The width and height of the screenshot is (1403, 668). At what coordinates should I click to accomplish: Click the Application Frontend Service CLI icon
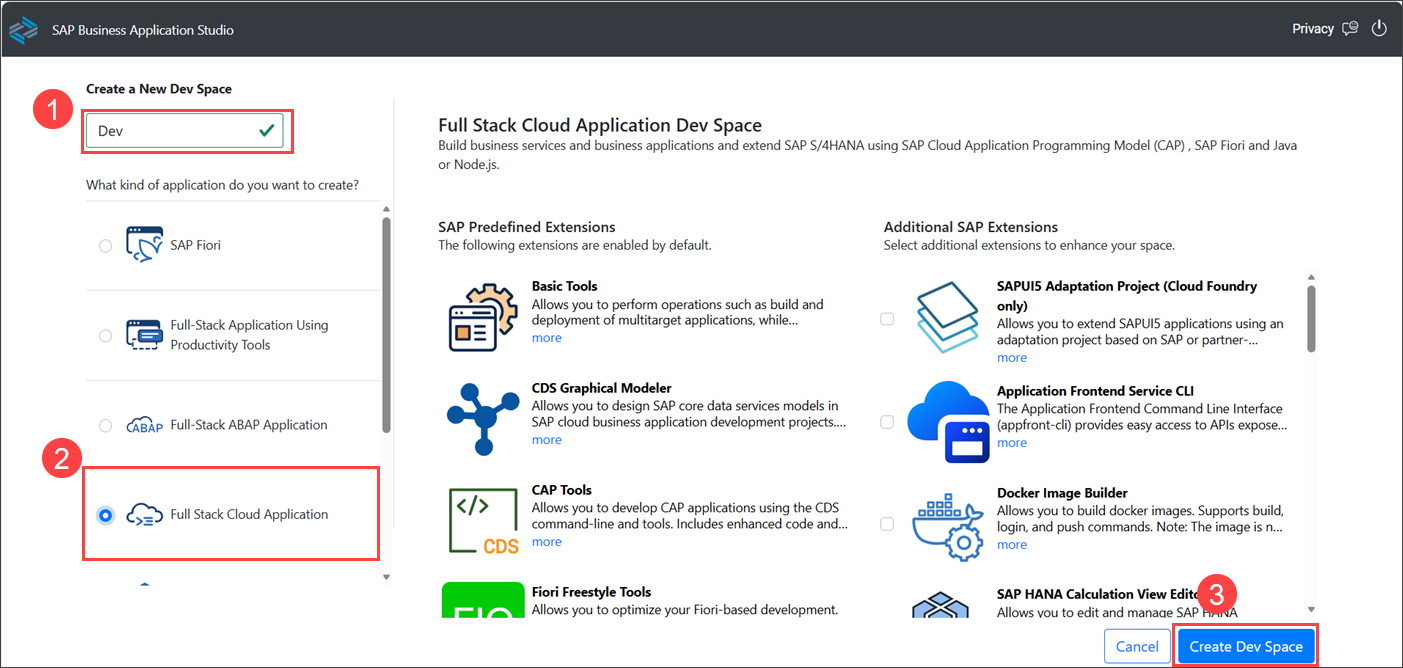(947, 422)
